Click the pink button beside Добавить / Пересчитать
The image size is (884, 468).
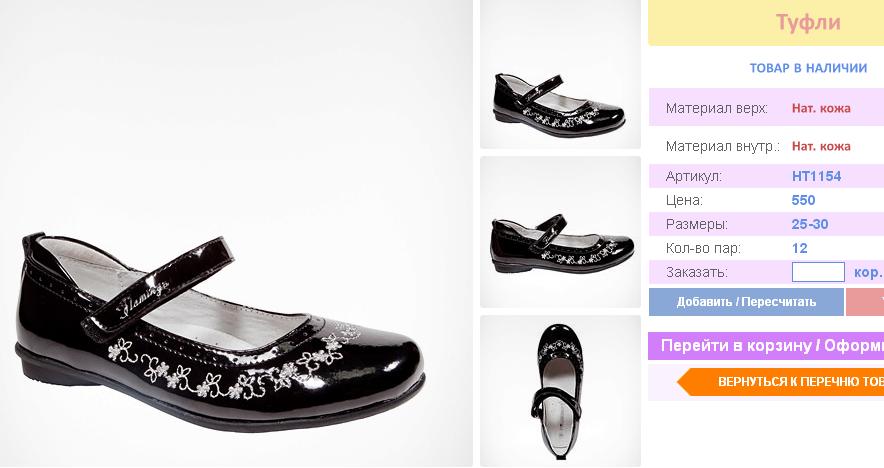click(x=865, y=302)
